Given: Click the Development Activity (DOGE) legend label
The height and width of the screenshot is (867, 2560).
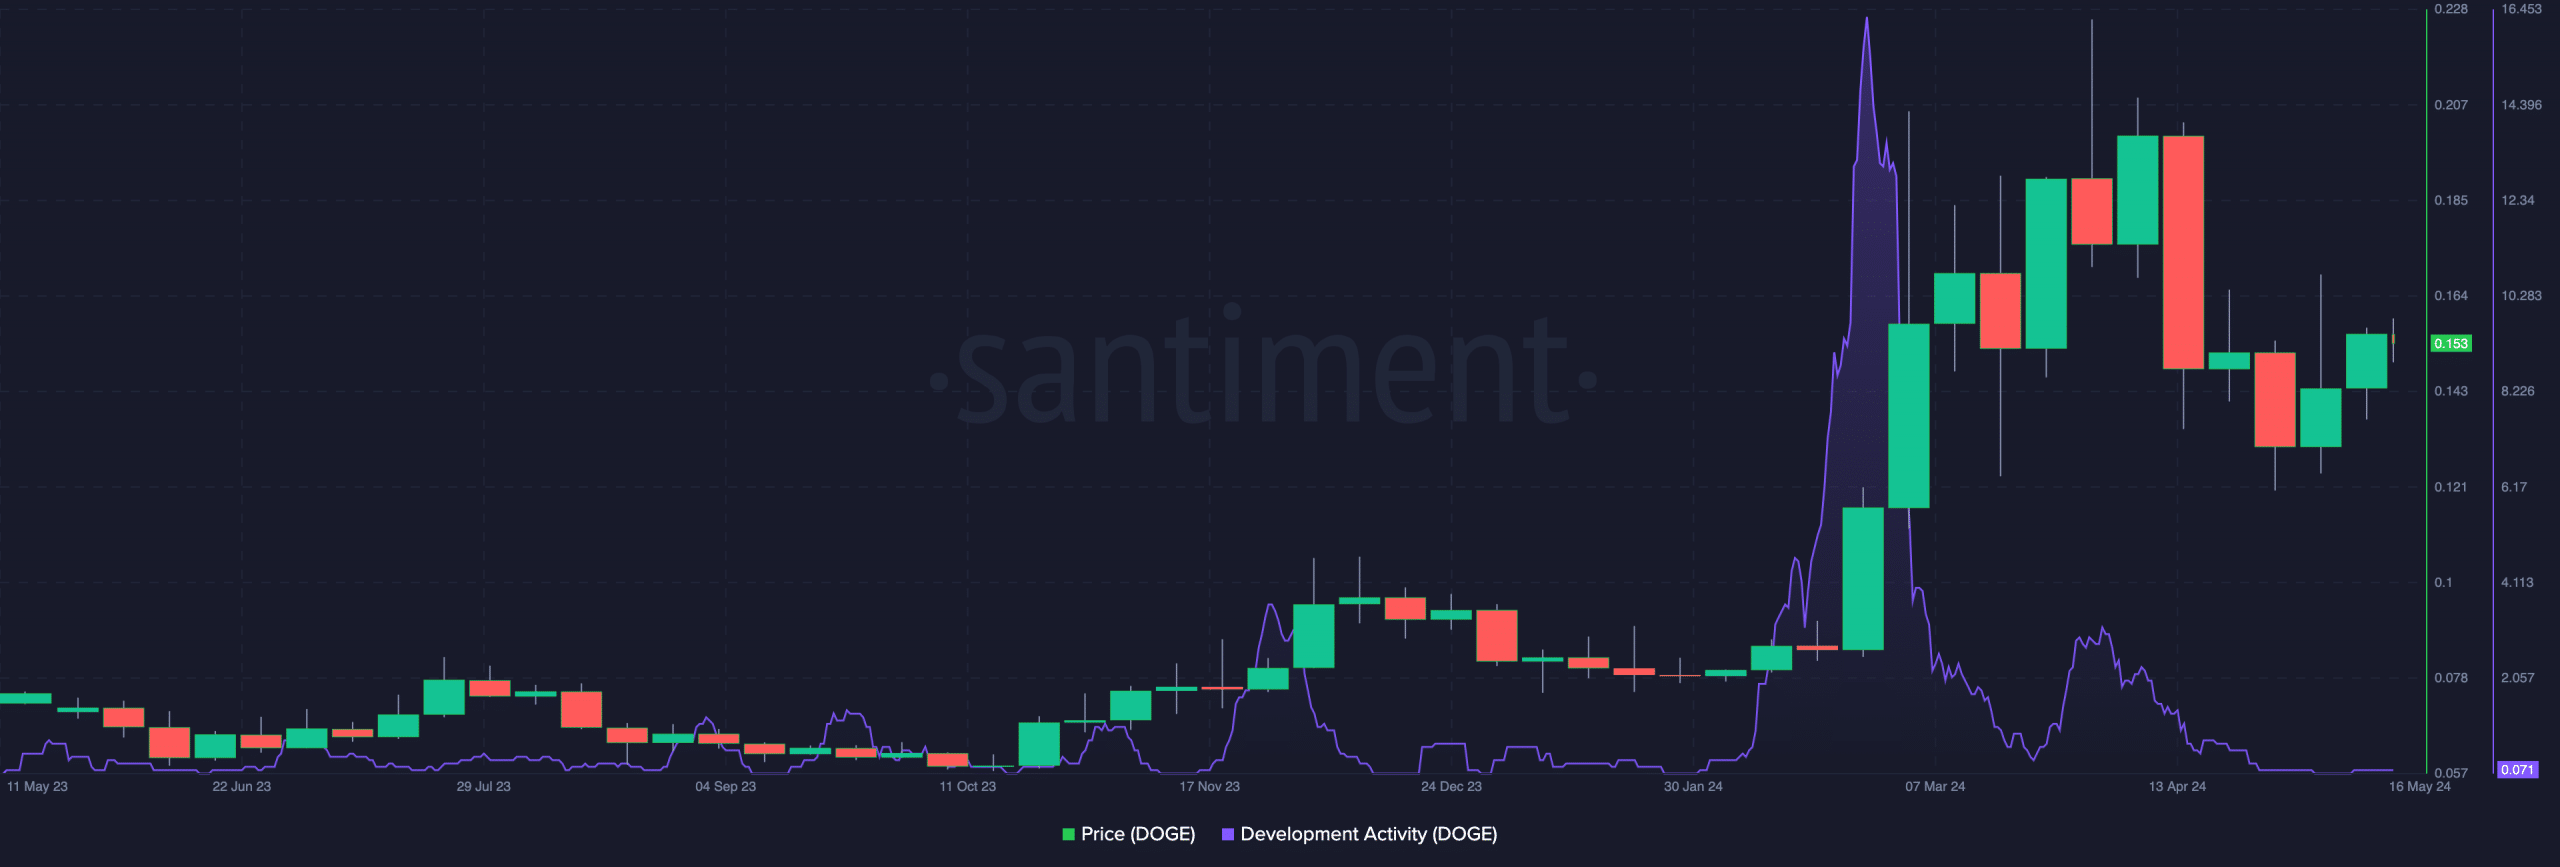Looking at the screenshot, I should click(1368, 834).
